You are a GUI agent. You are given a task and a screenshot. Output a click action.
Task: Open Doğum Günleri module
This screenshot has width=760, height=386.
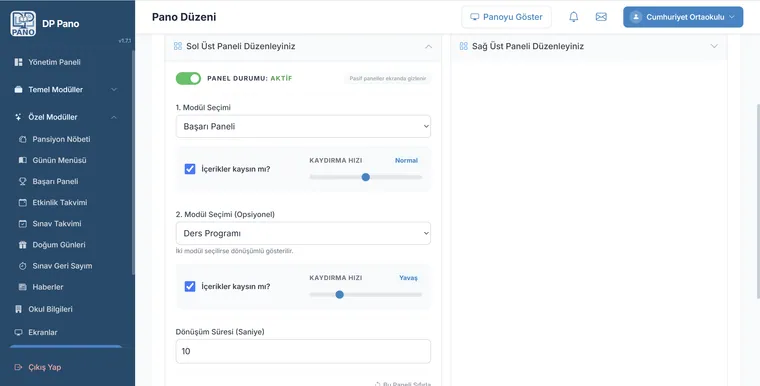click(59, 245)
